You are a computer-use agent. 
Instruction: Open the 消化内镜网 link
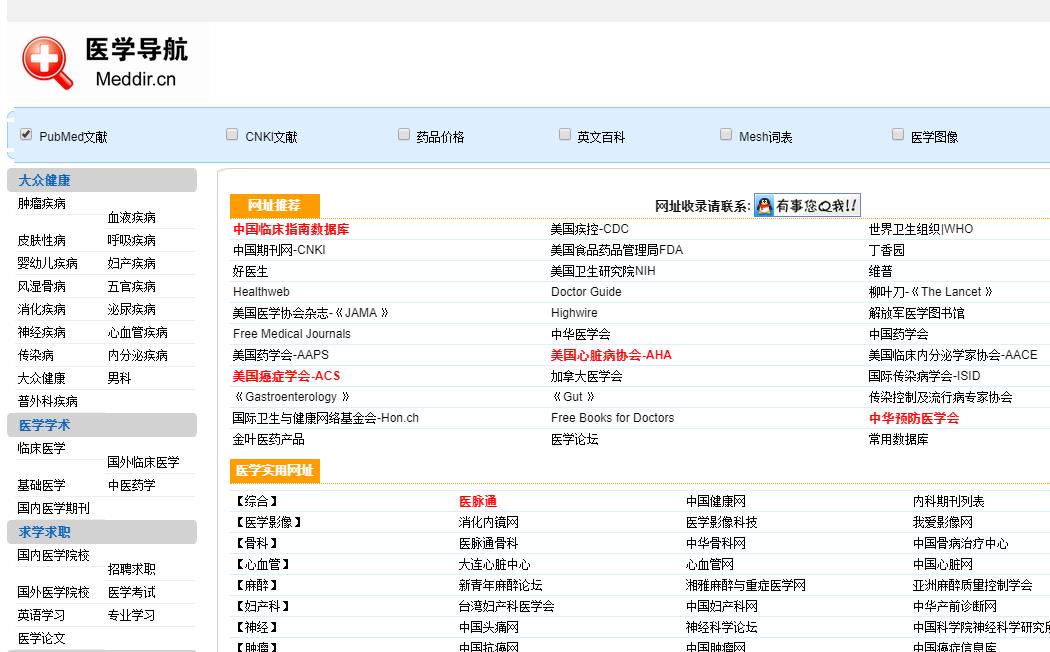[x=488, y=522]
